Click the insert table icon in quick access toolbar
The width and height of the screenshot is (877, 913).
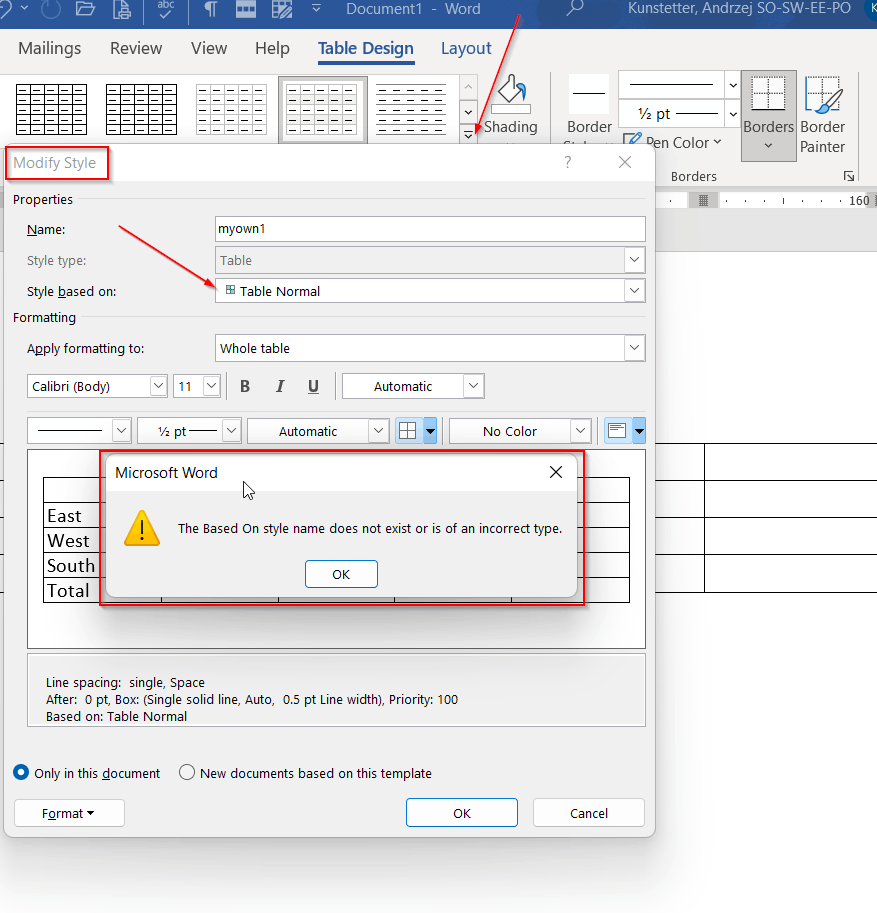(x=246, y=9)
